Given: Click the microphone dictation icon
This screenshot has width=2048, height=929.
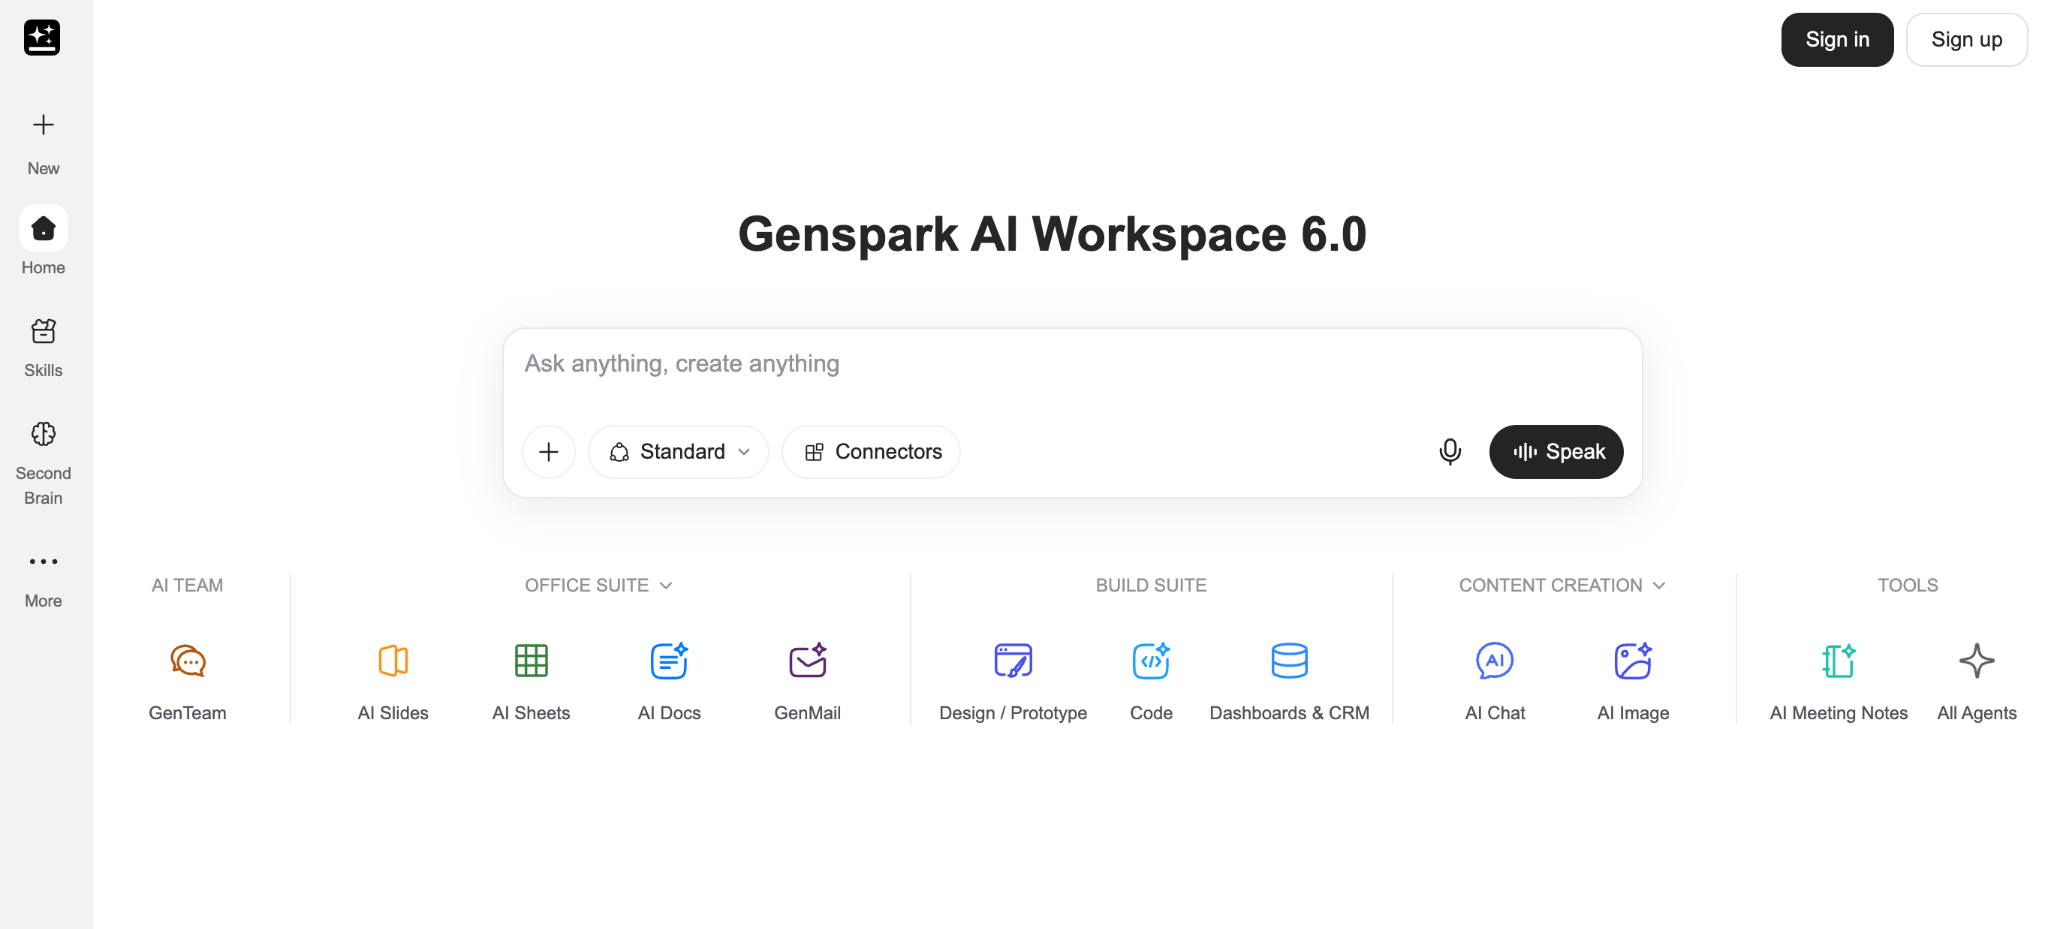Looking at the screenshot, I should point(1450,452).
